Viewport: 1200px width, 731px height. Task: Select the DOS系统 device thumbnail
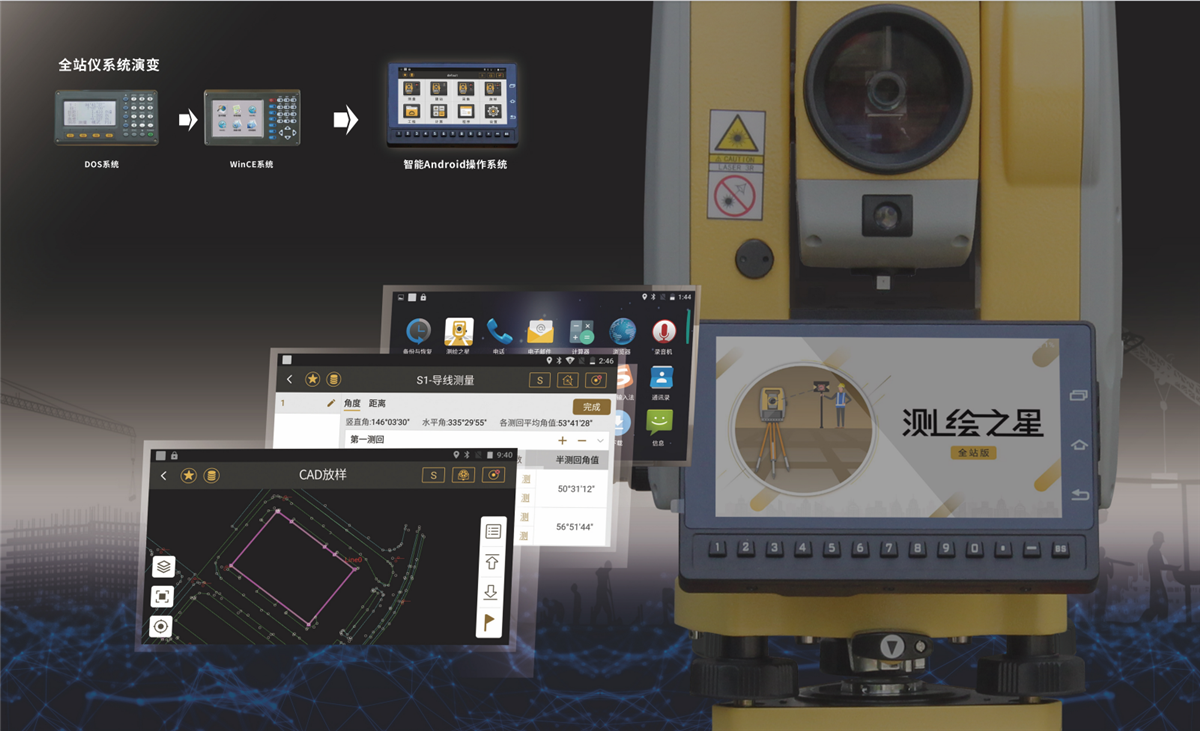pos(106,117)
